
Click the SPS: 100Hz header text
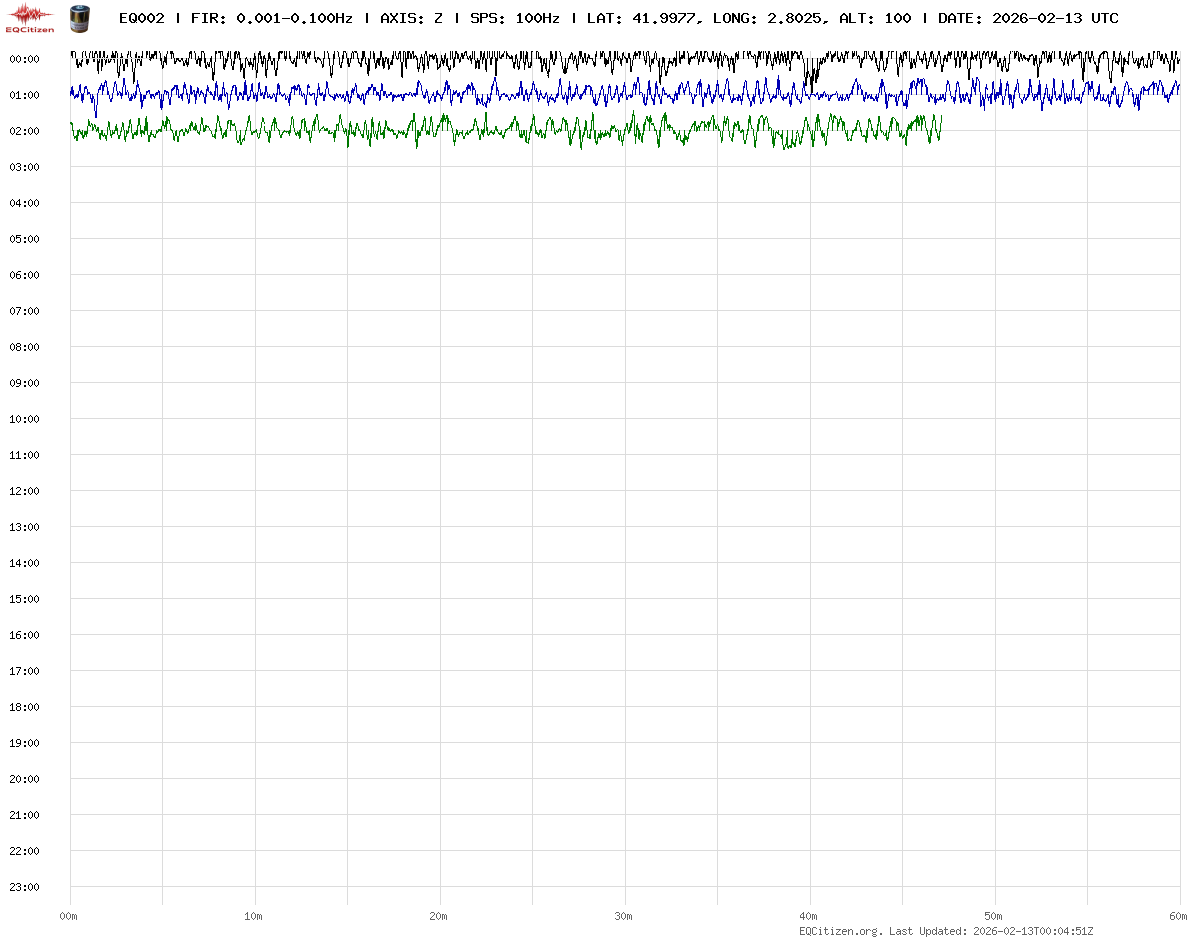click(x=514, y=18)
